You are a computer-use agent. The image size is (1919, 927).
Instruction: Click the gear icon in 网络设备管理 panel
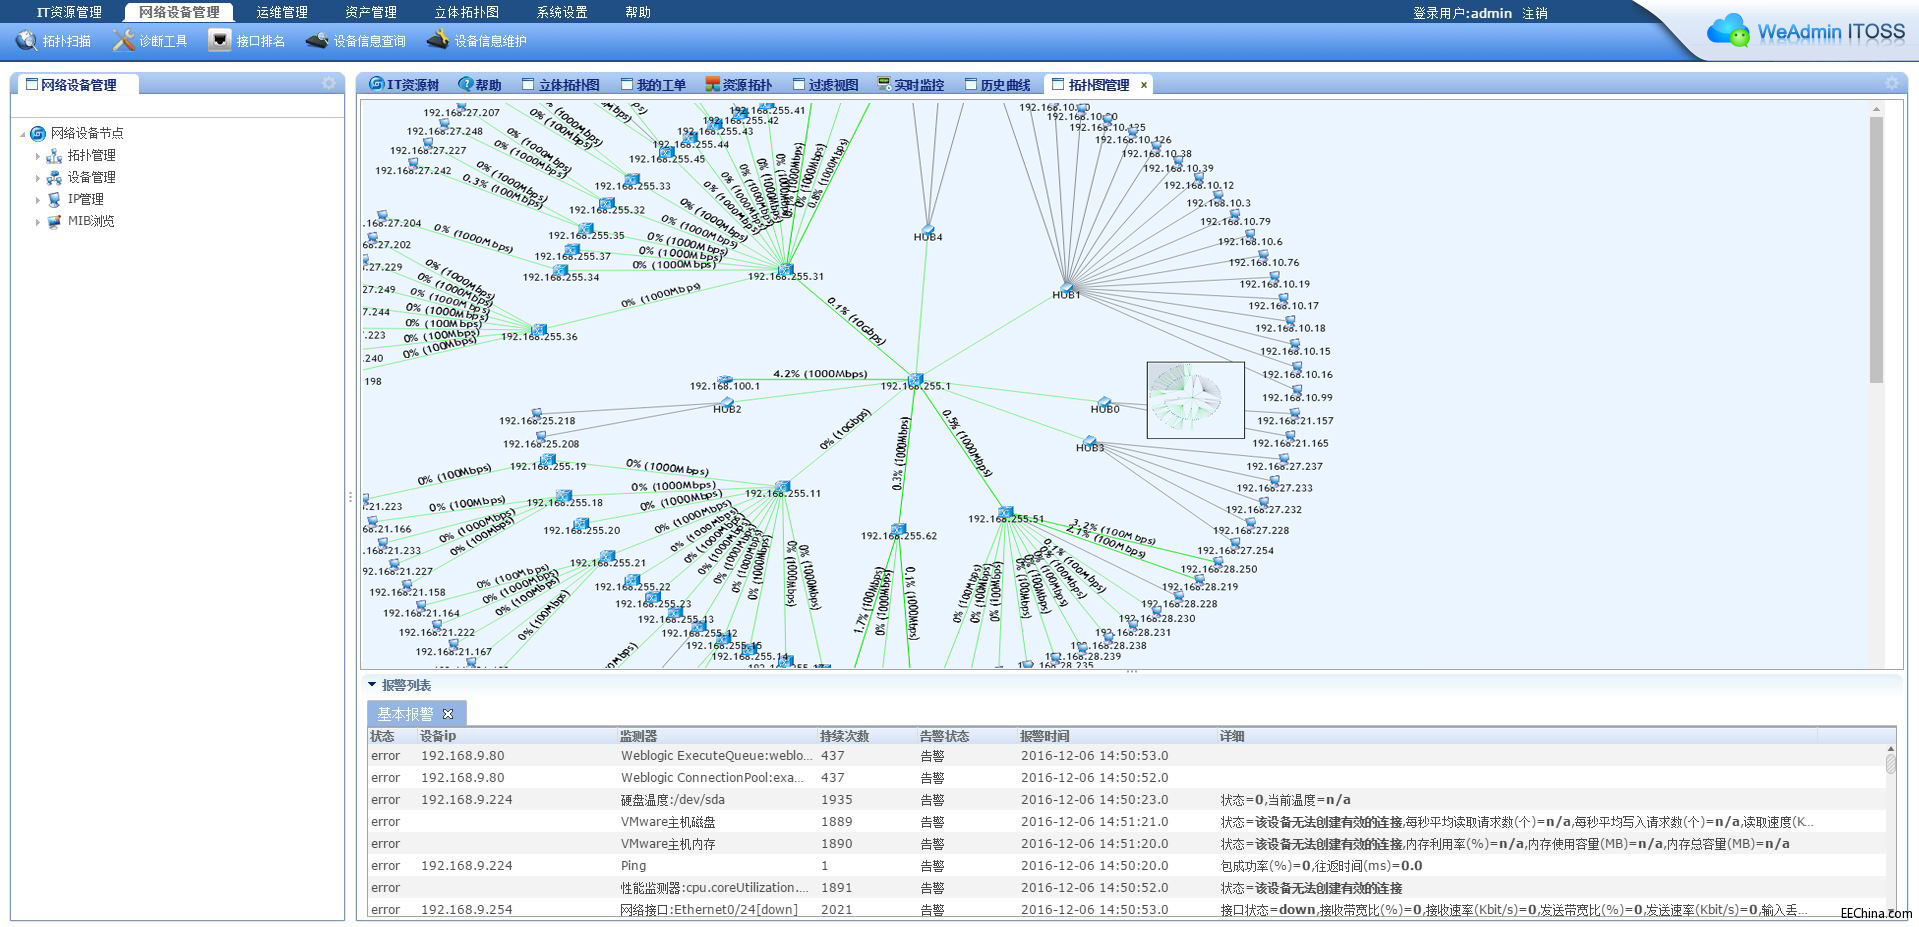(x=329, y=84)
